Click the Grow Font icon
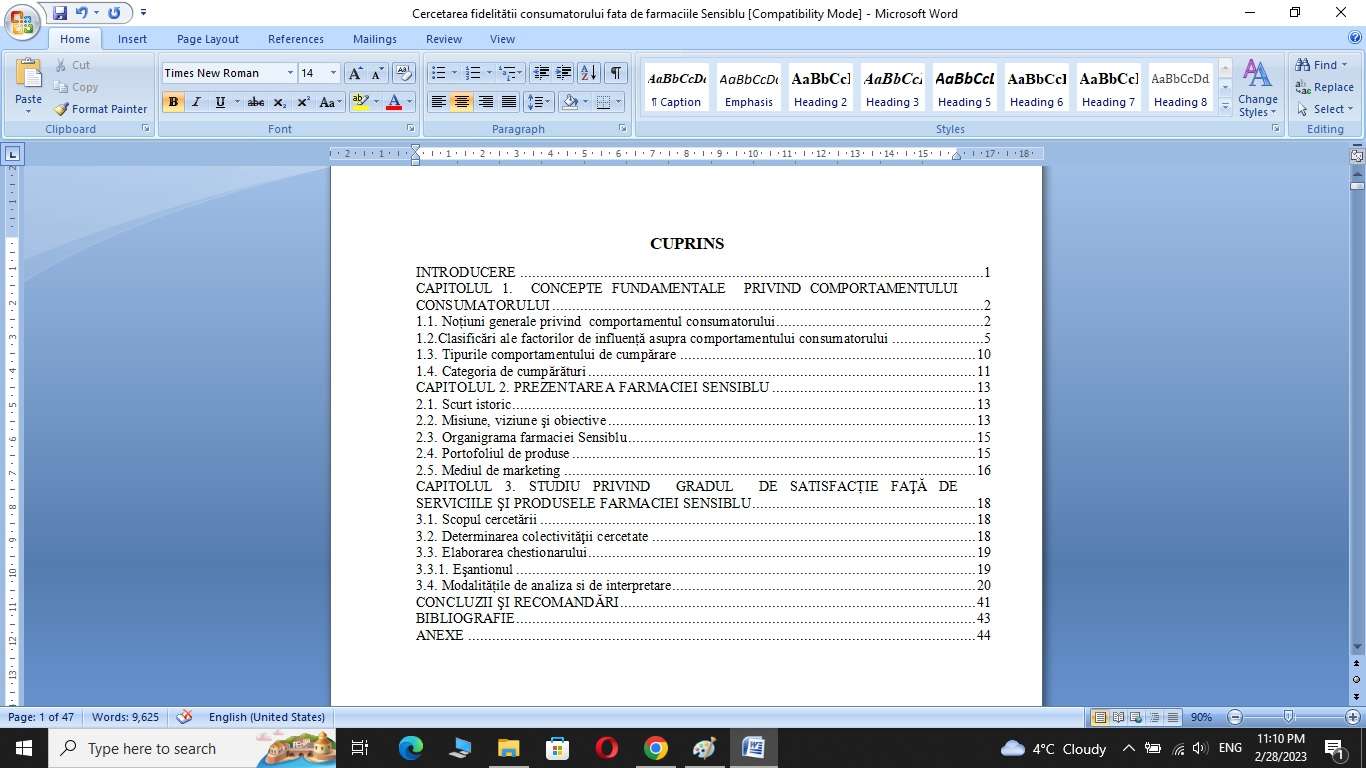The image size is (1366, 768). (355, 73)
